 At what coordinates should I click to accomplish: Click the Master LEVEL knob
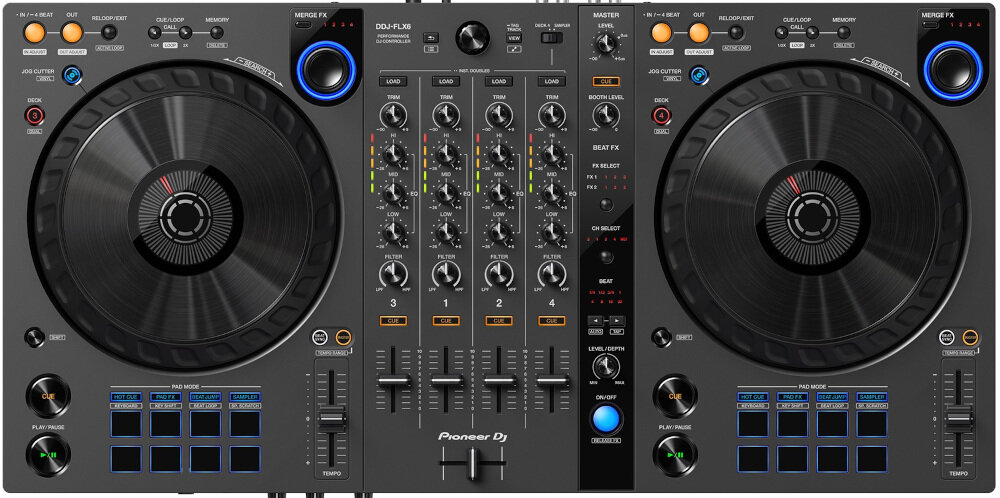click(x=606, y=44)
